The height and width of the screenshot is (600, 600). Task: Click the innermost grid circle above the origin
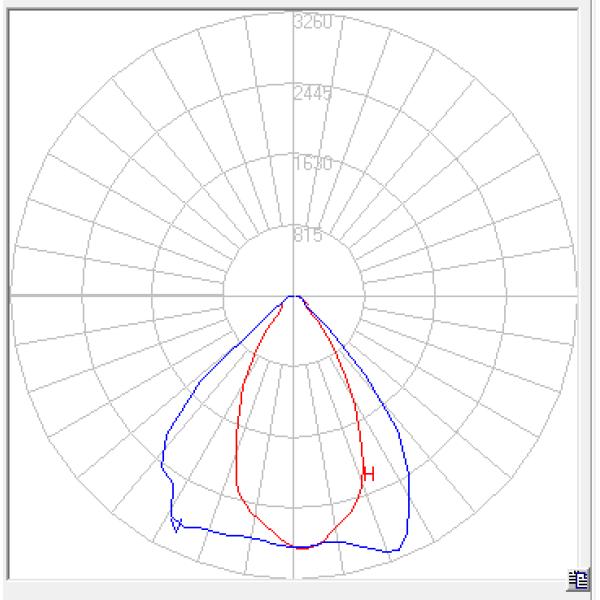(294, 226)
